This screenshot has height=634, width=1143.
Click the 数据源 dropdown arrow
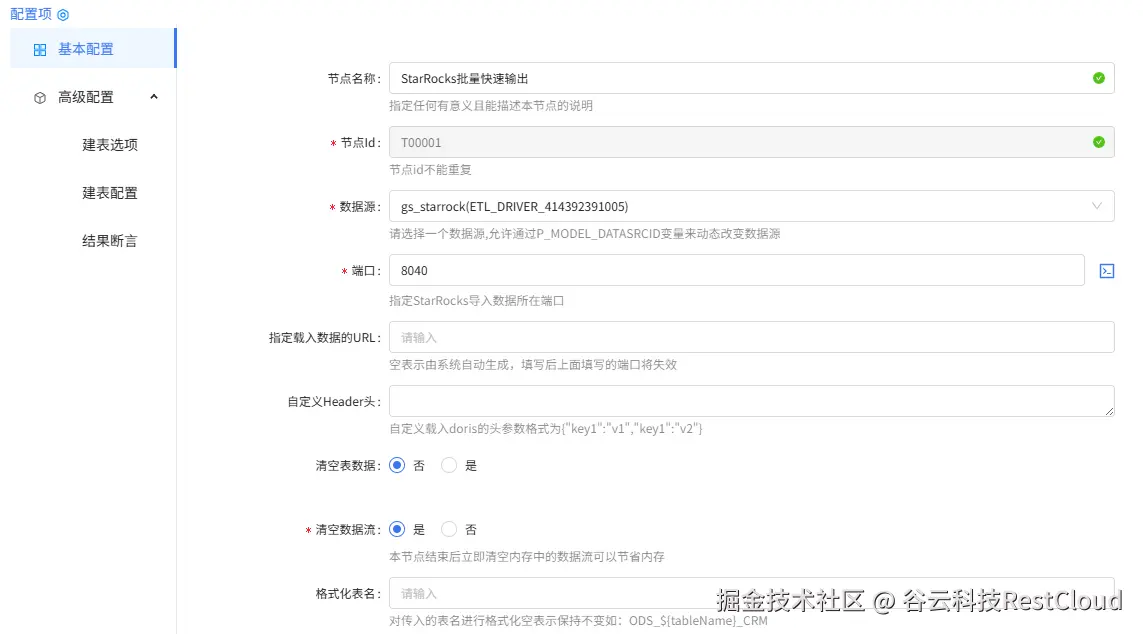pos(1096,206)
